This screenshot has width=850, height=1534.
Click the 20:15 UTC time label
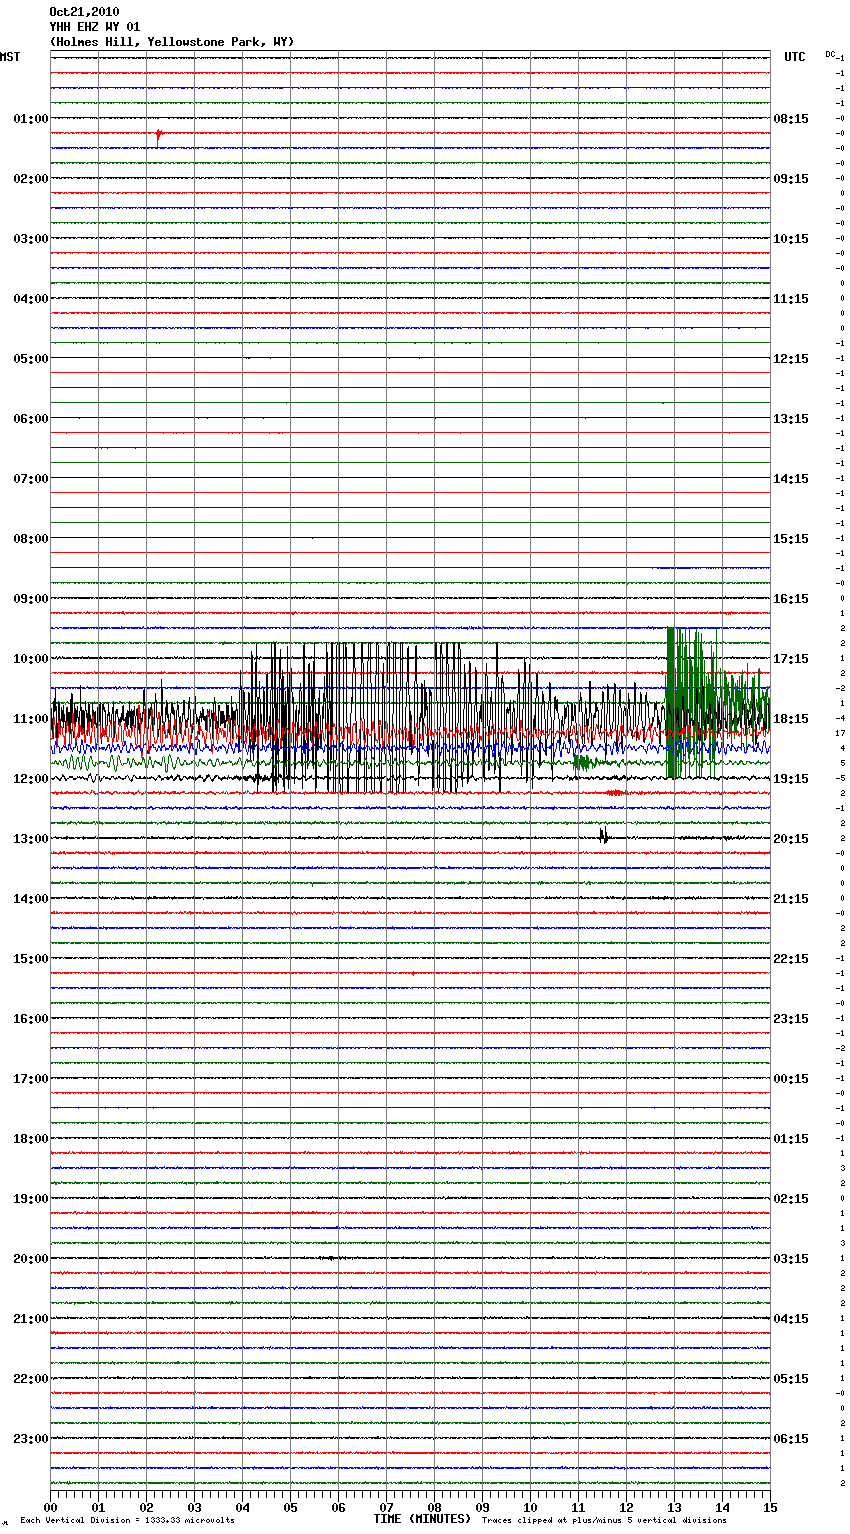[x=791, y=839]
